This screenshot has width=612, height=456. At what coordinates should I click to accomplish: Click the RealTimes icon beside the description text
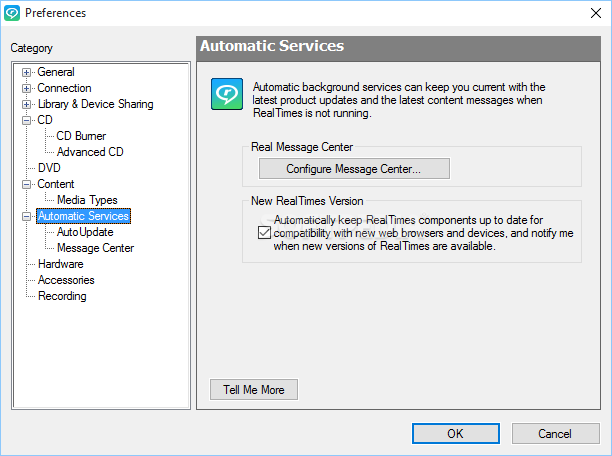pyautogui.click(x=227, y=94)
